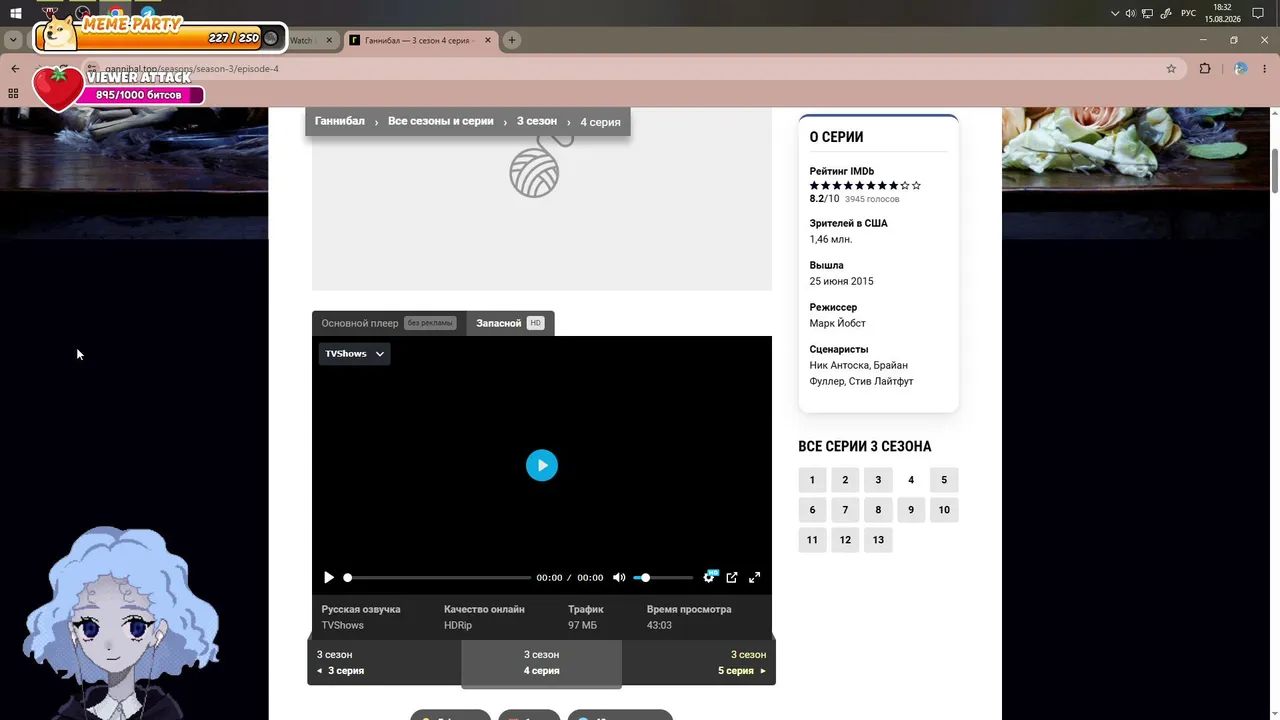
Task: Open the TVShows voiceover dropdown
Action: point(354,354)
